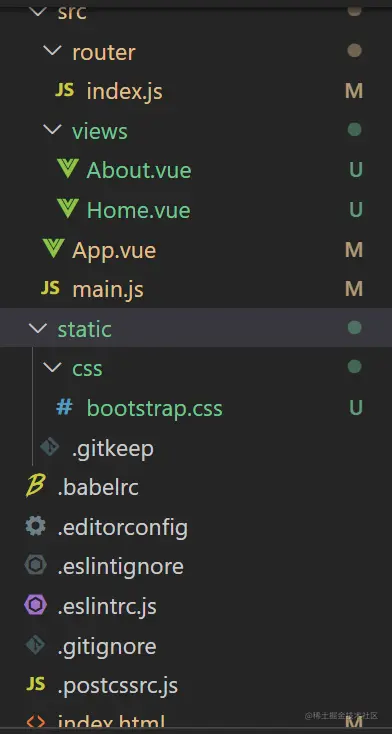Click the Vue logo beside Home.vue
The image size is (392, 734).
[x=68, y=208]
